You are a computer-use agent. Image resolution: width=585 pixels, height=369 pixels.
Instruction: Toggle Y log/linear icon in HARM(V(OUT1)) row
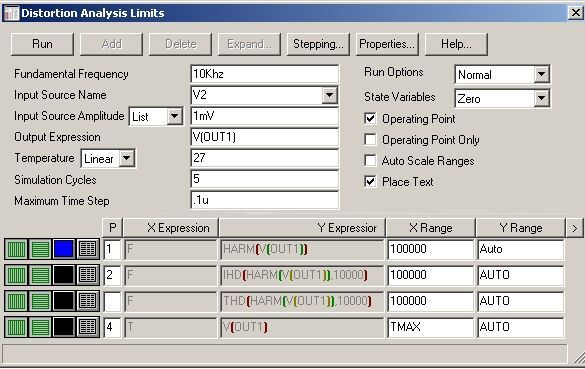(x=40, y=249)
